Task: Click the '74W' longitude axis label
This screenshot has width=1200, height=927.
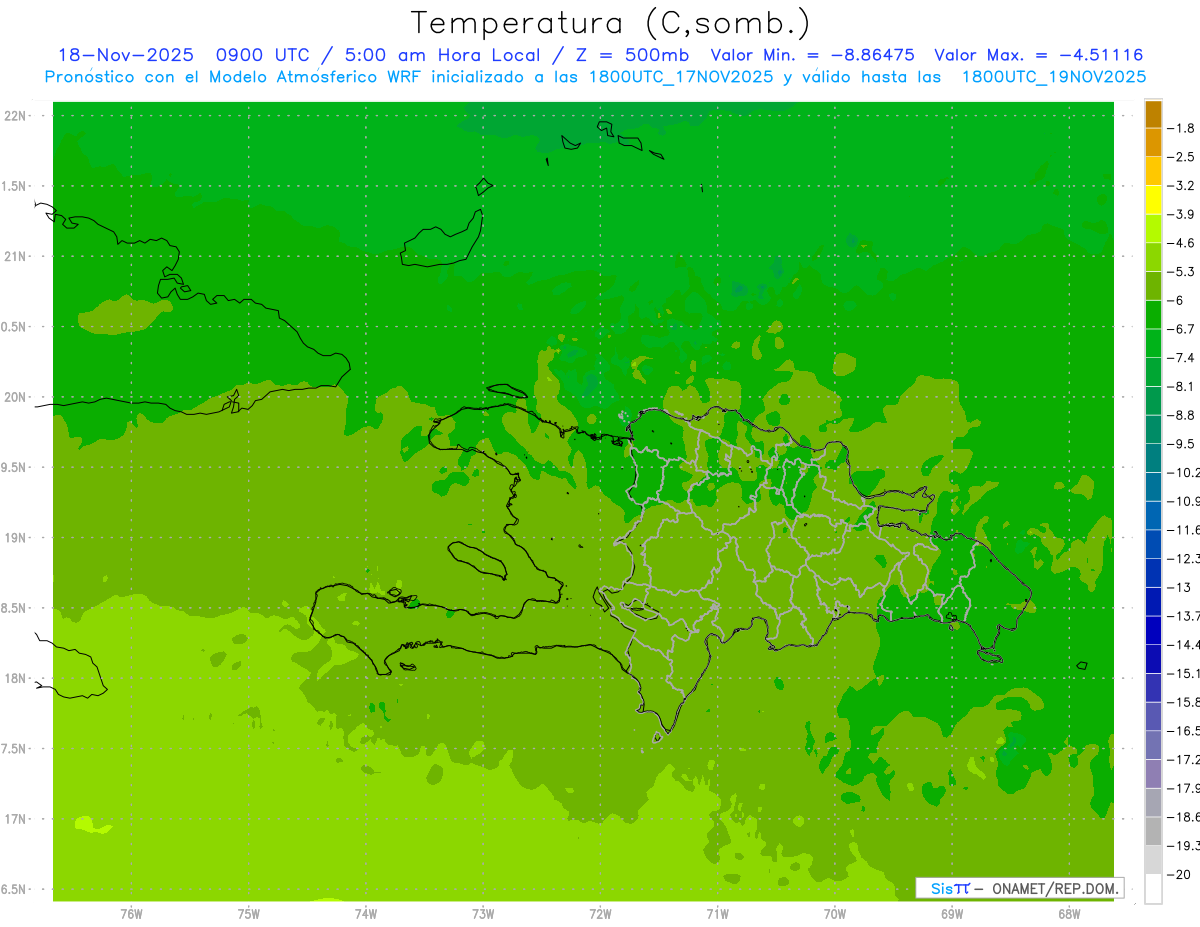Action: 366,914
